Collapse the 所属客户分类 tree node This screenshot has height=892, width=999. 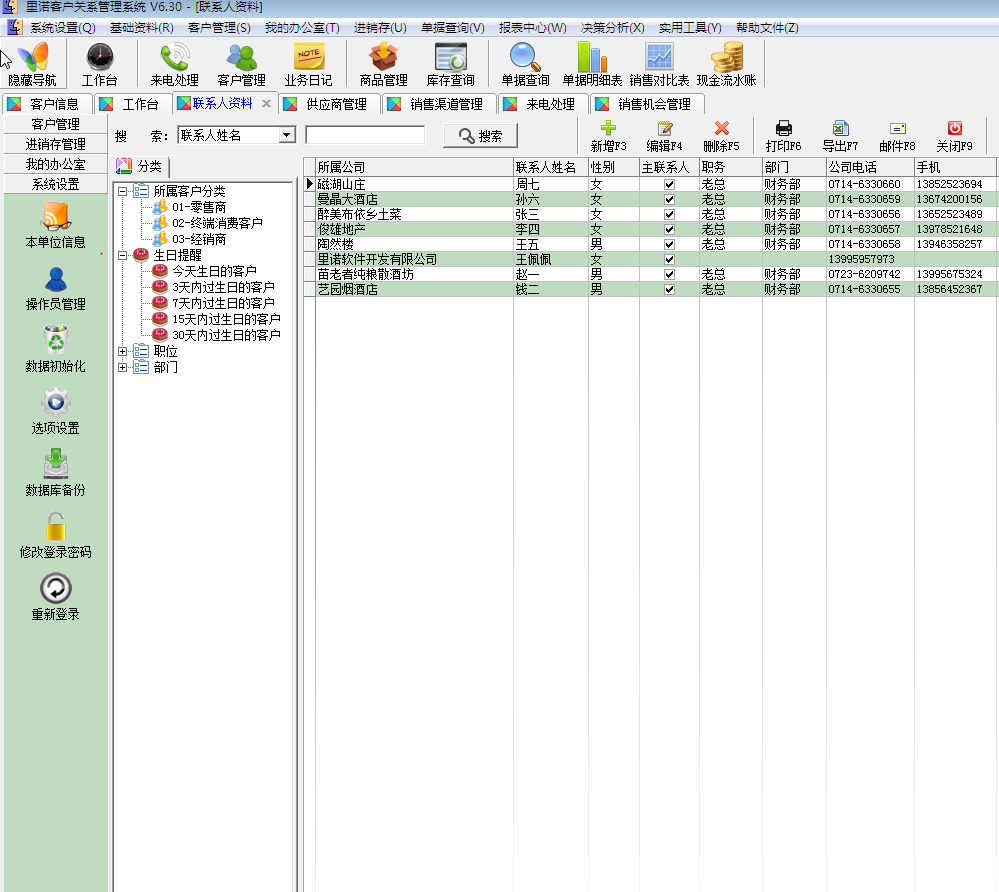(122, 191)
